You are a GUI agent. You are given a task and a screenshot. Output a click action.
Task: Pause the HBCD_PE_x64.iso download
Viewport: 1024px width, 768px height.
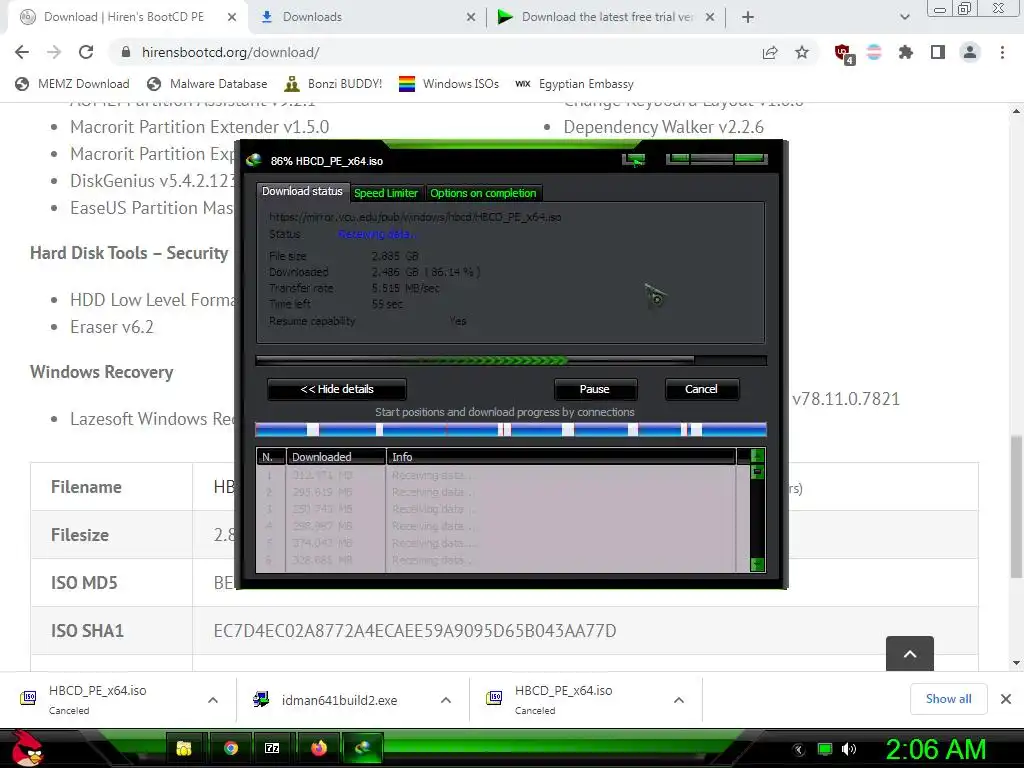coord(595,389)
